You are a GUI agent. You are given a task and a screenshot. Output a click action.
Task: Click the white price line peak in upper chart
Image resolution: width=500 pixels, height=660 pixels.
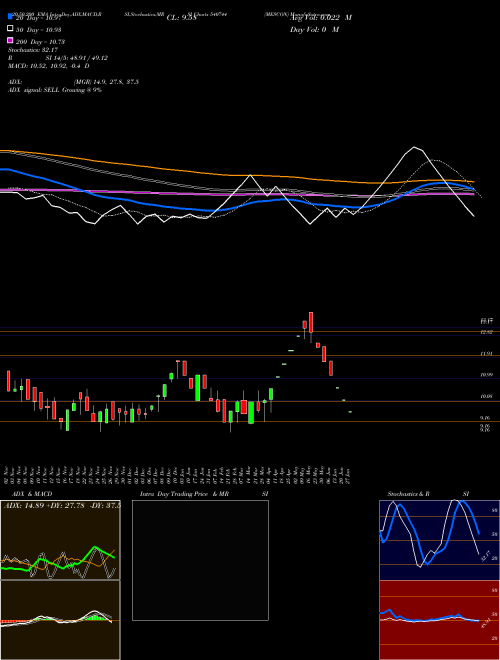(415, 147)
